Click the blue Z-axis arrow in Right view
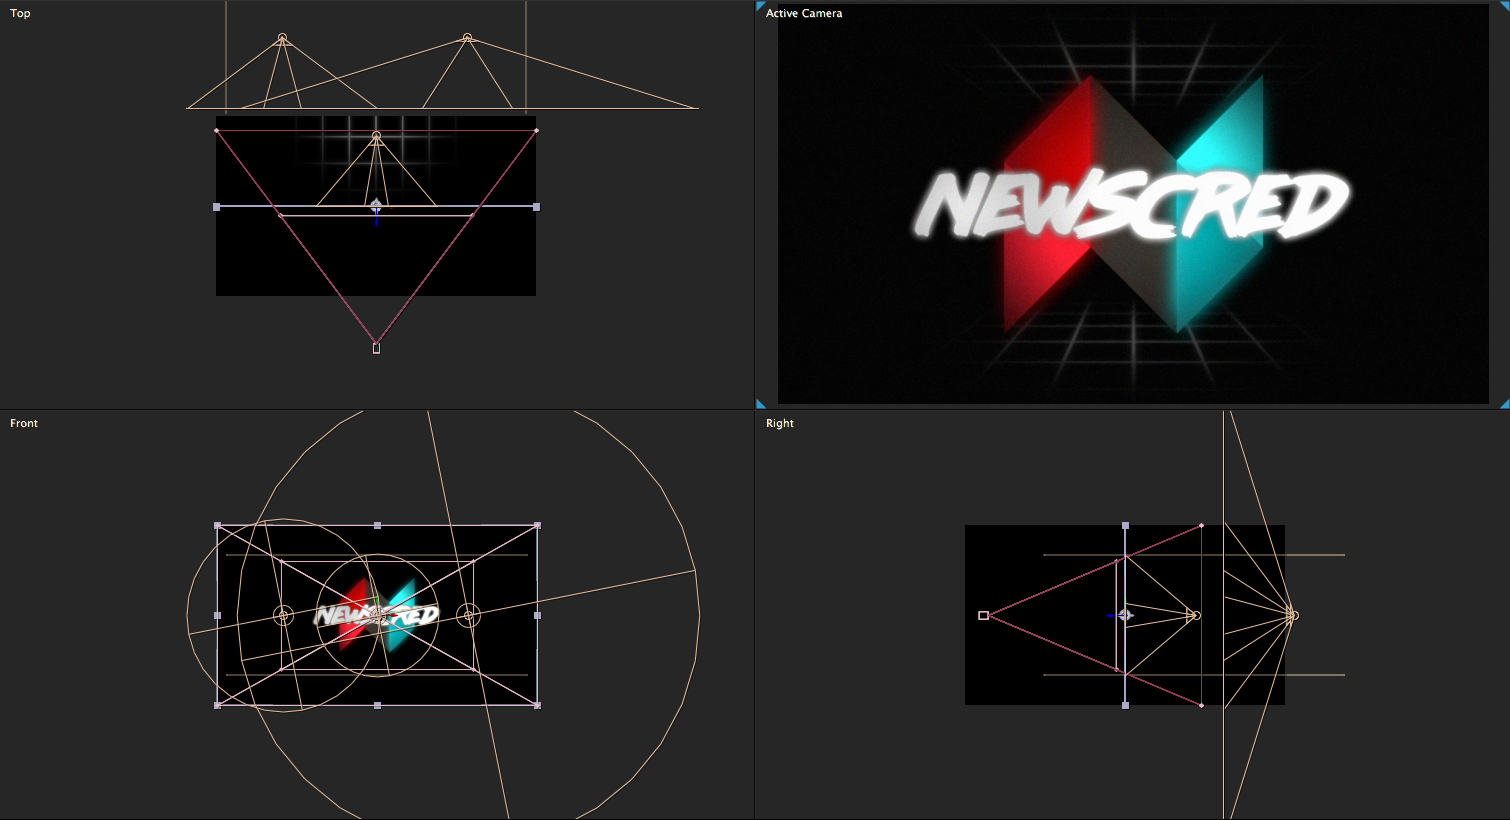This screenshot has height=820, width=1510. [1111, 615]
